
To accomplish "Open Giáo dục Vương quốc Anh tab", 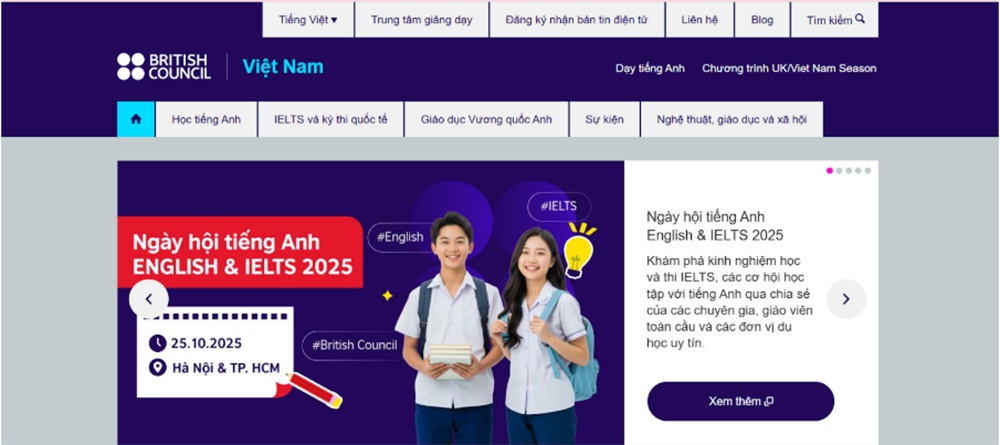I will pos(487,119).
